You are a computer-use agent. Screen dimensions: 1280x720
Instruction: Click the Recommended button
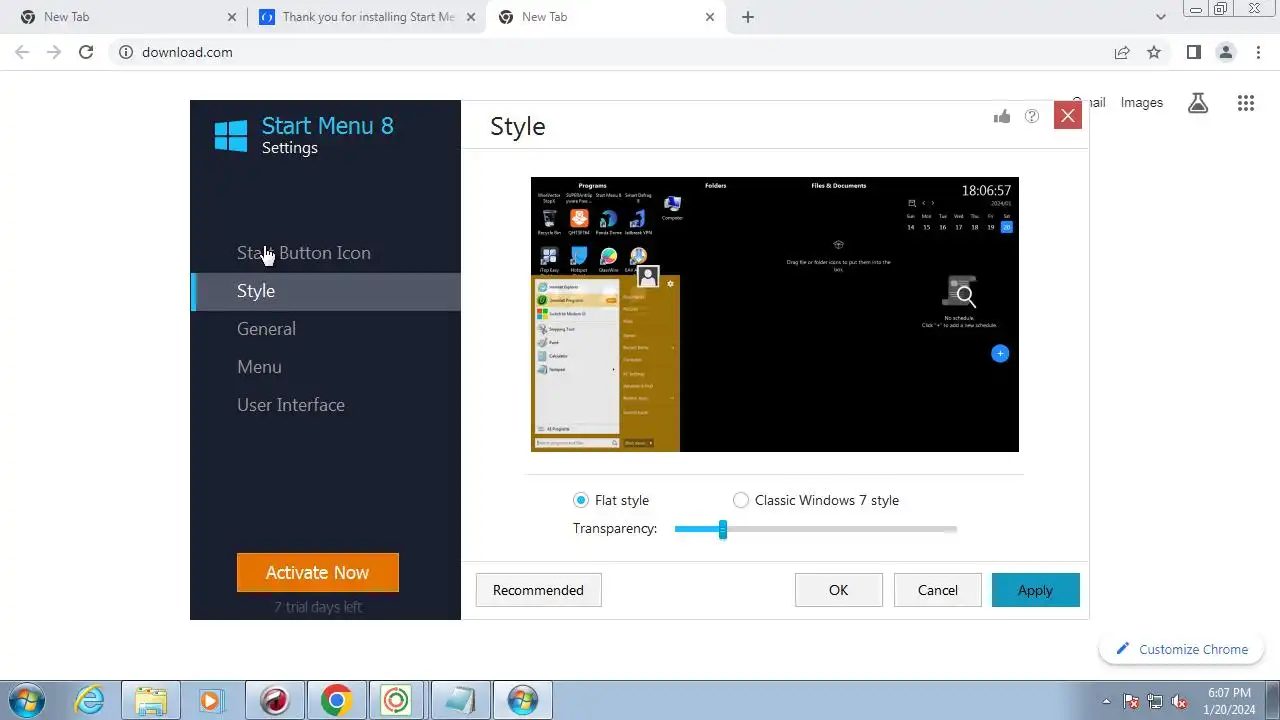tap(538, 590)
